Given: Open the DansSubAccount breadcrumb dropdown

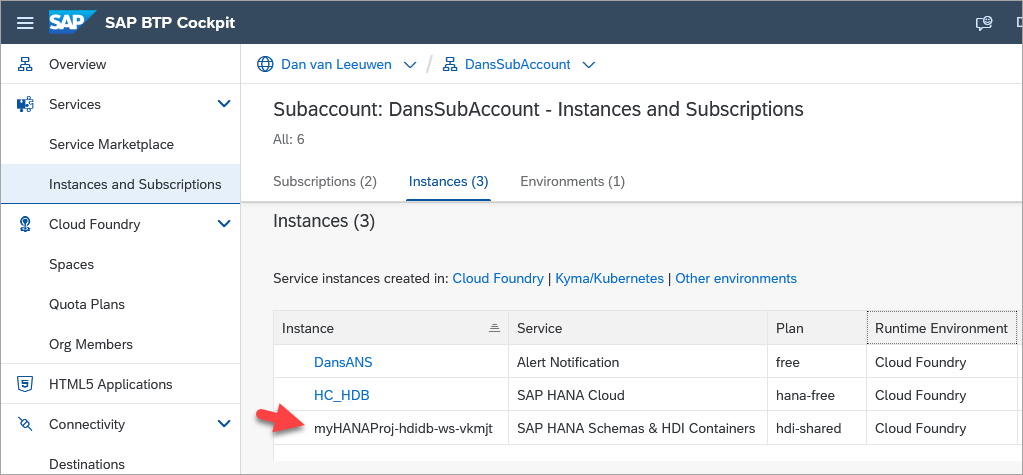Looking at the screenshot, I should 588,65.
